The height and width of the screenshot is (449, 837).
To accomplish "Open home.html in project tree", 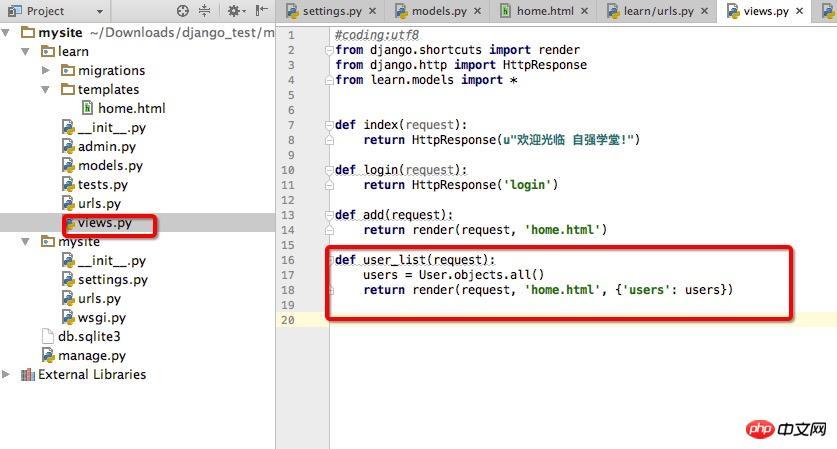I will [x=131, y=108].
